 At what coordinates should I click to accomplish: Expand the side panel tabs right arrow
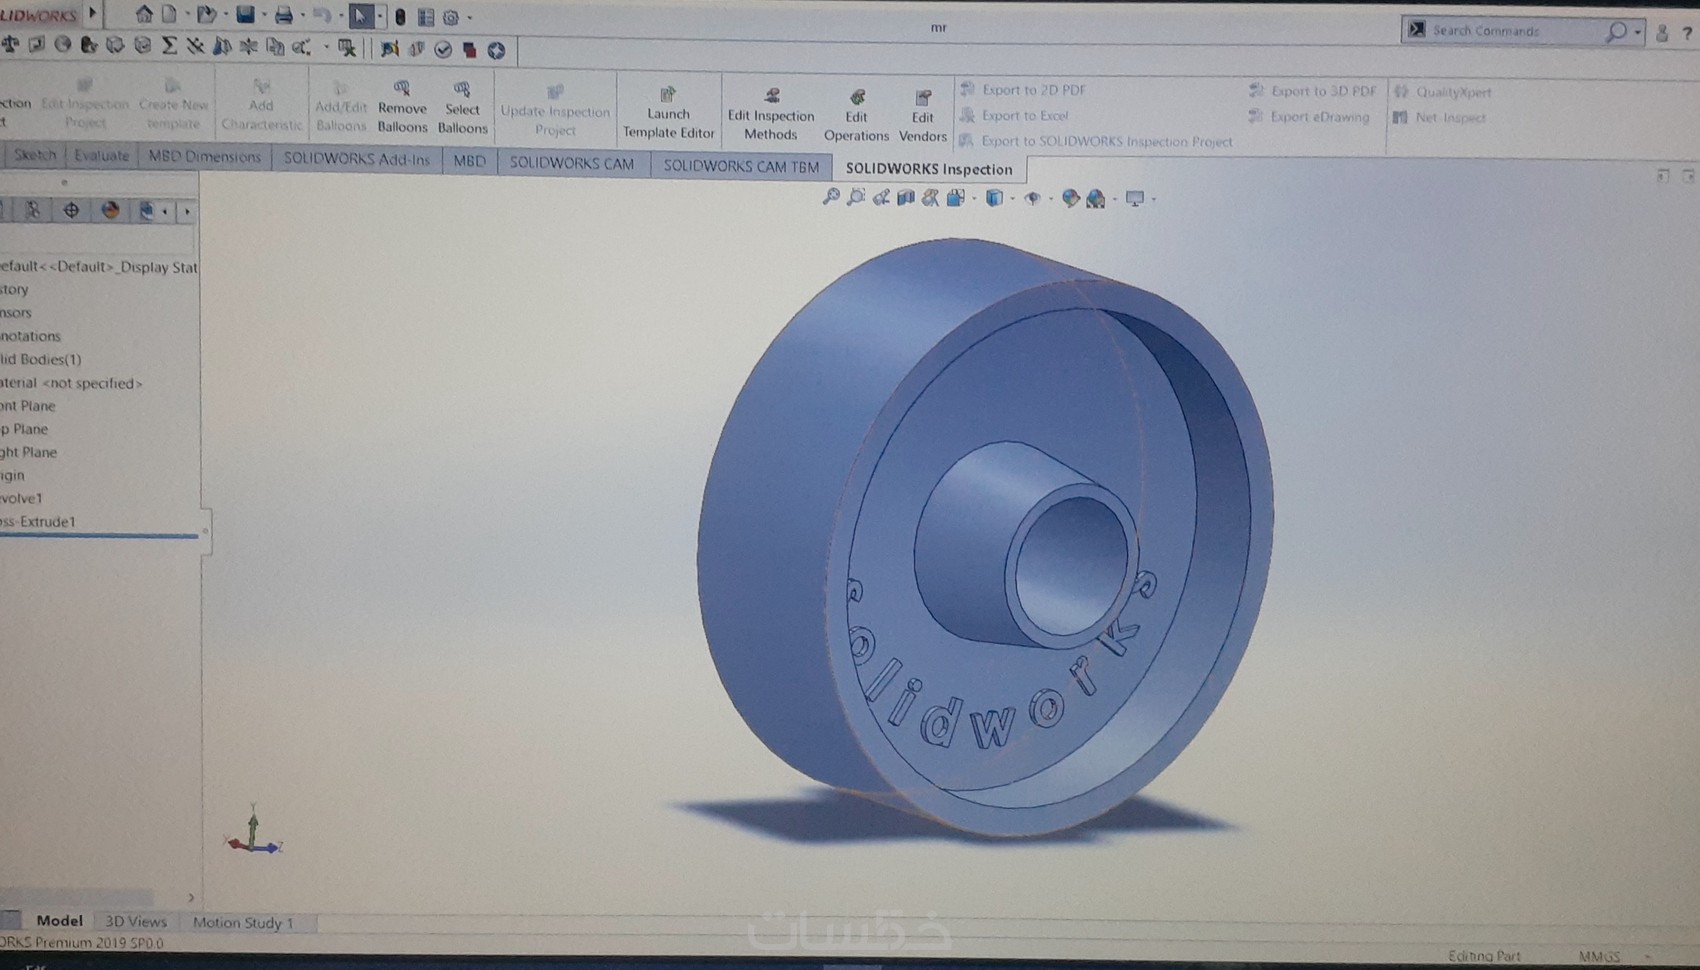[187, 211]
